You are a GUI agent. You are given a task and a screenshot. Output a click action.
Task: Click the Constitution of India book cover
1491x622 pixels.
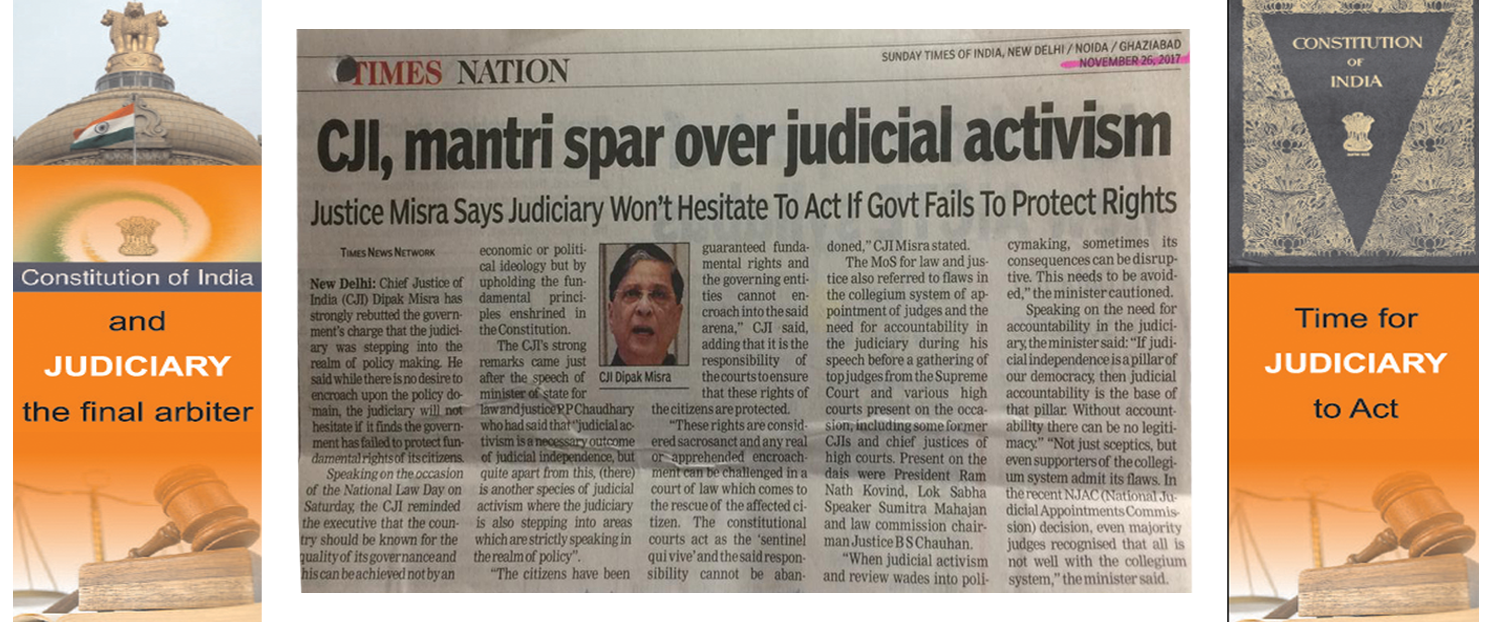(1353, 136)
